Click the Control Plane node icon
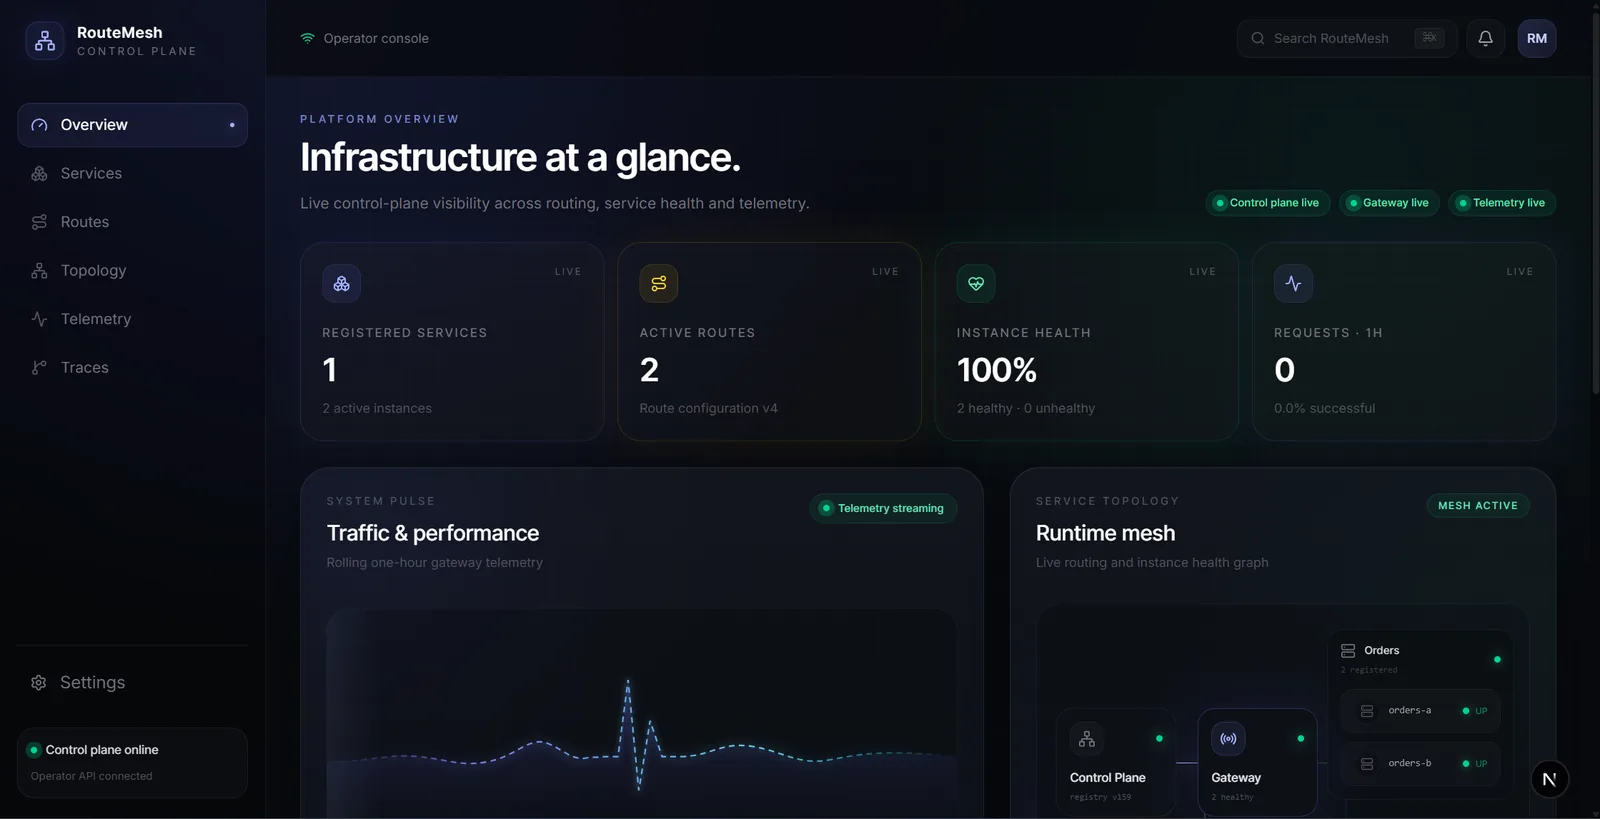This screenshot has height=819, width=1600. pyautogui.click(x=1087, y=739)
